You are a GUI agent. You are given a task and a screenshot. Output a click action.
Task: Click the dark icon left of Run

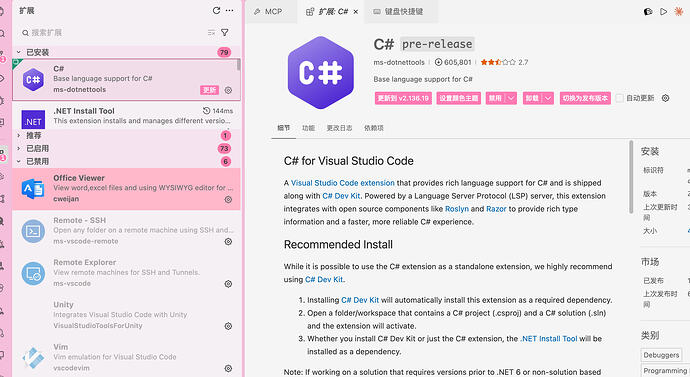[x=648, y=12]
